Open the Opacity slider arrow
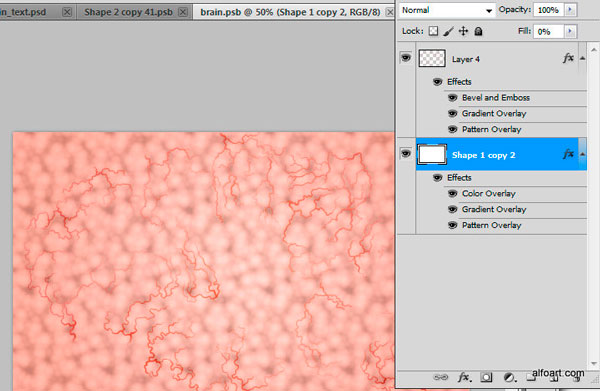The height and width of the screenshot is (391, 600). pyautogui.click(x=570, y=10)
